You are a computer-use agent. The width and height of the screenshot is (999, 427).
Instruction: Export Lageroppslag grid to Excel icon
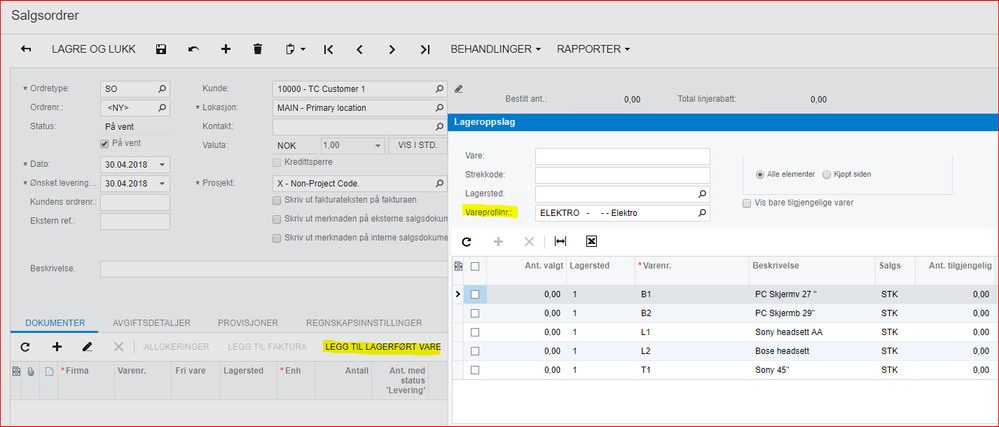point(591,241)
